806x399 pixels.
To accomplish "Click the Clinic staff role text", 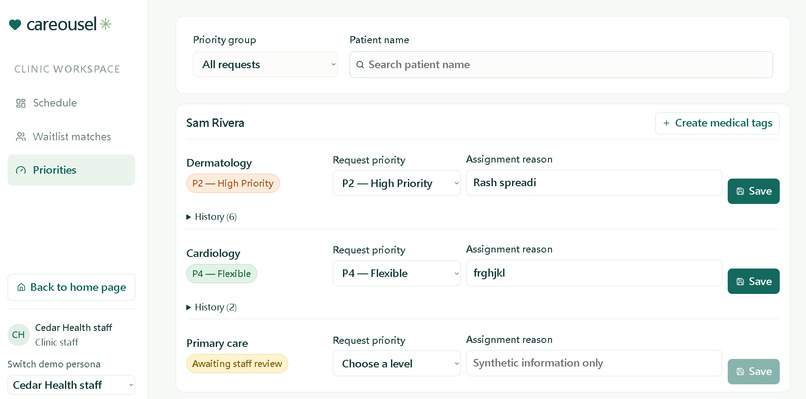I will coord(57,342).
